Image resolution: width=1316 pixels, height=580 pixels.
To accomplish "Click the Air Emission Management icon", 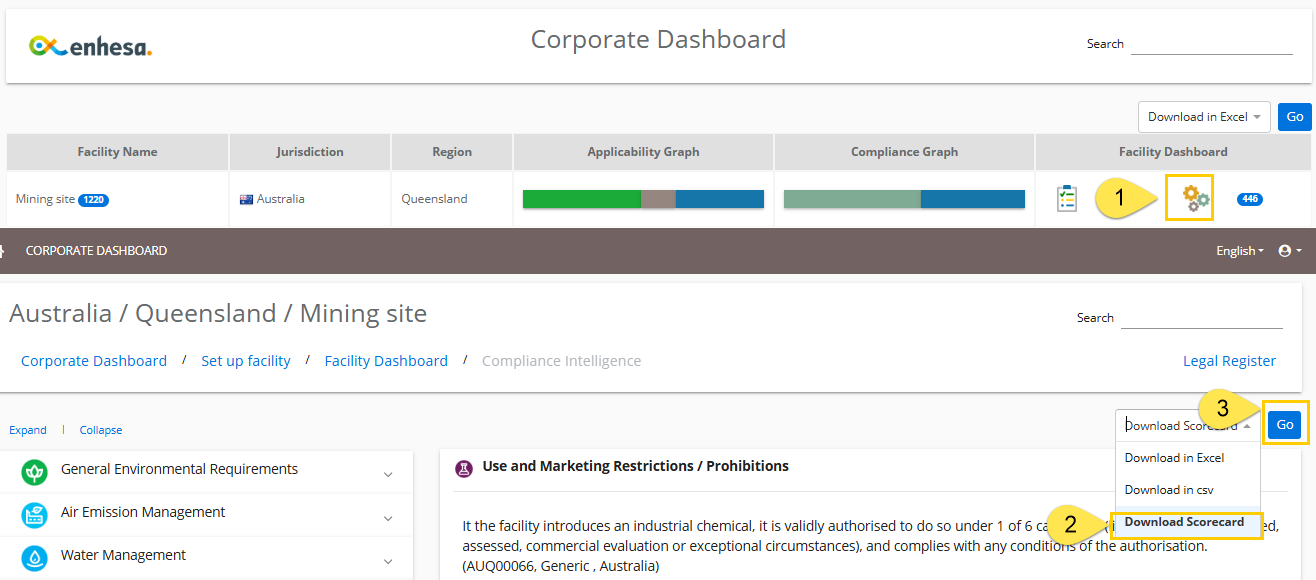I will point(35,515).
